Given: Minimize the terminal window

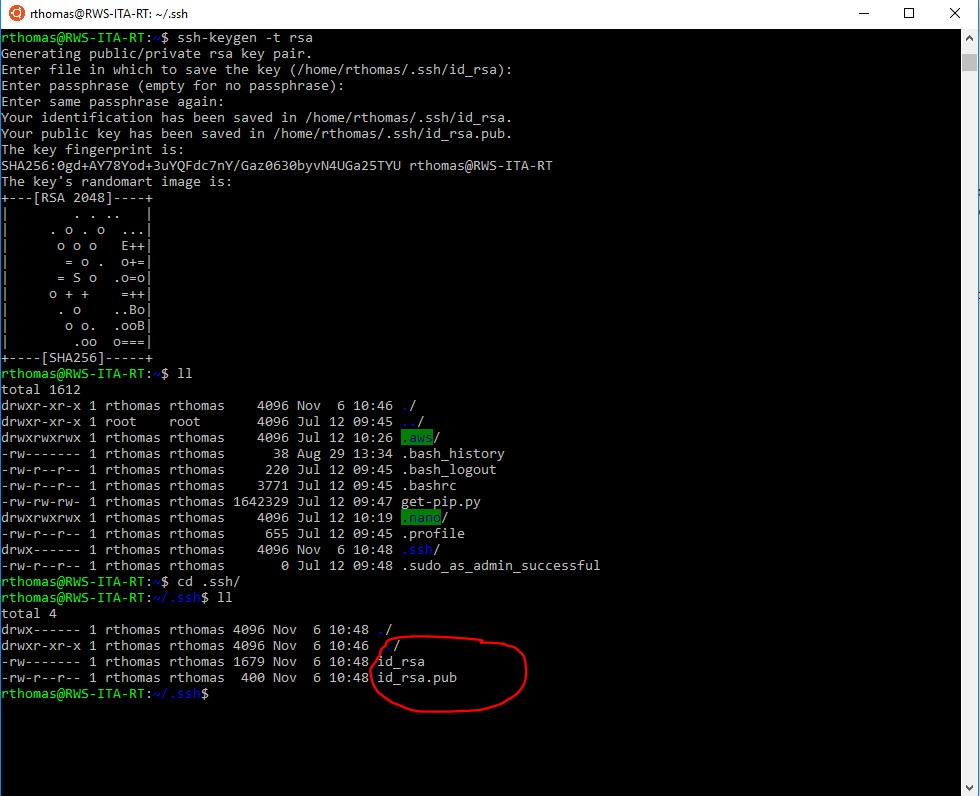Looking at the screenshot, I should pyautogui.click(x=861, y=14).
